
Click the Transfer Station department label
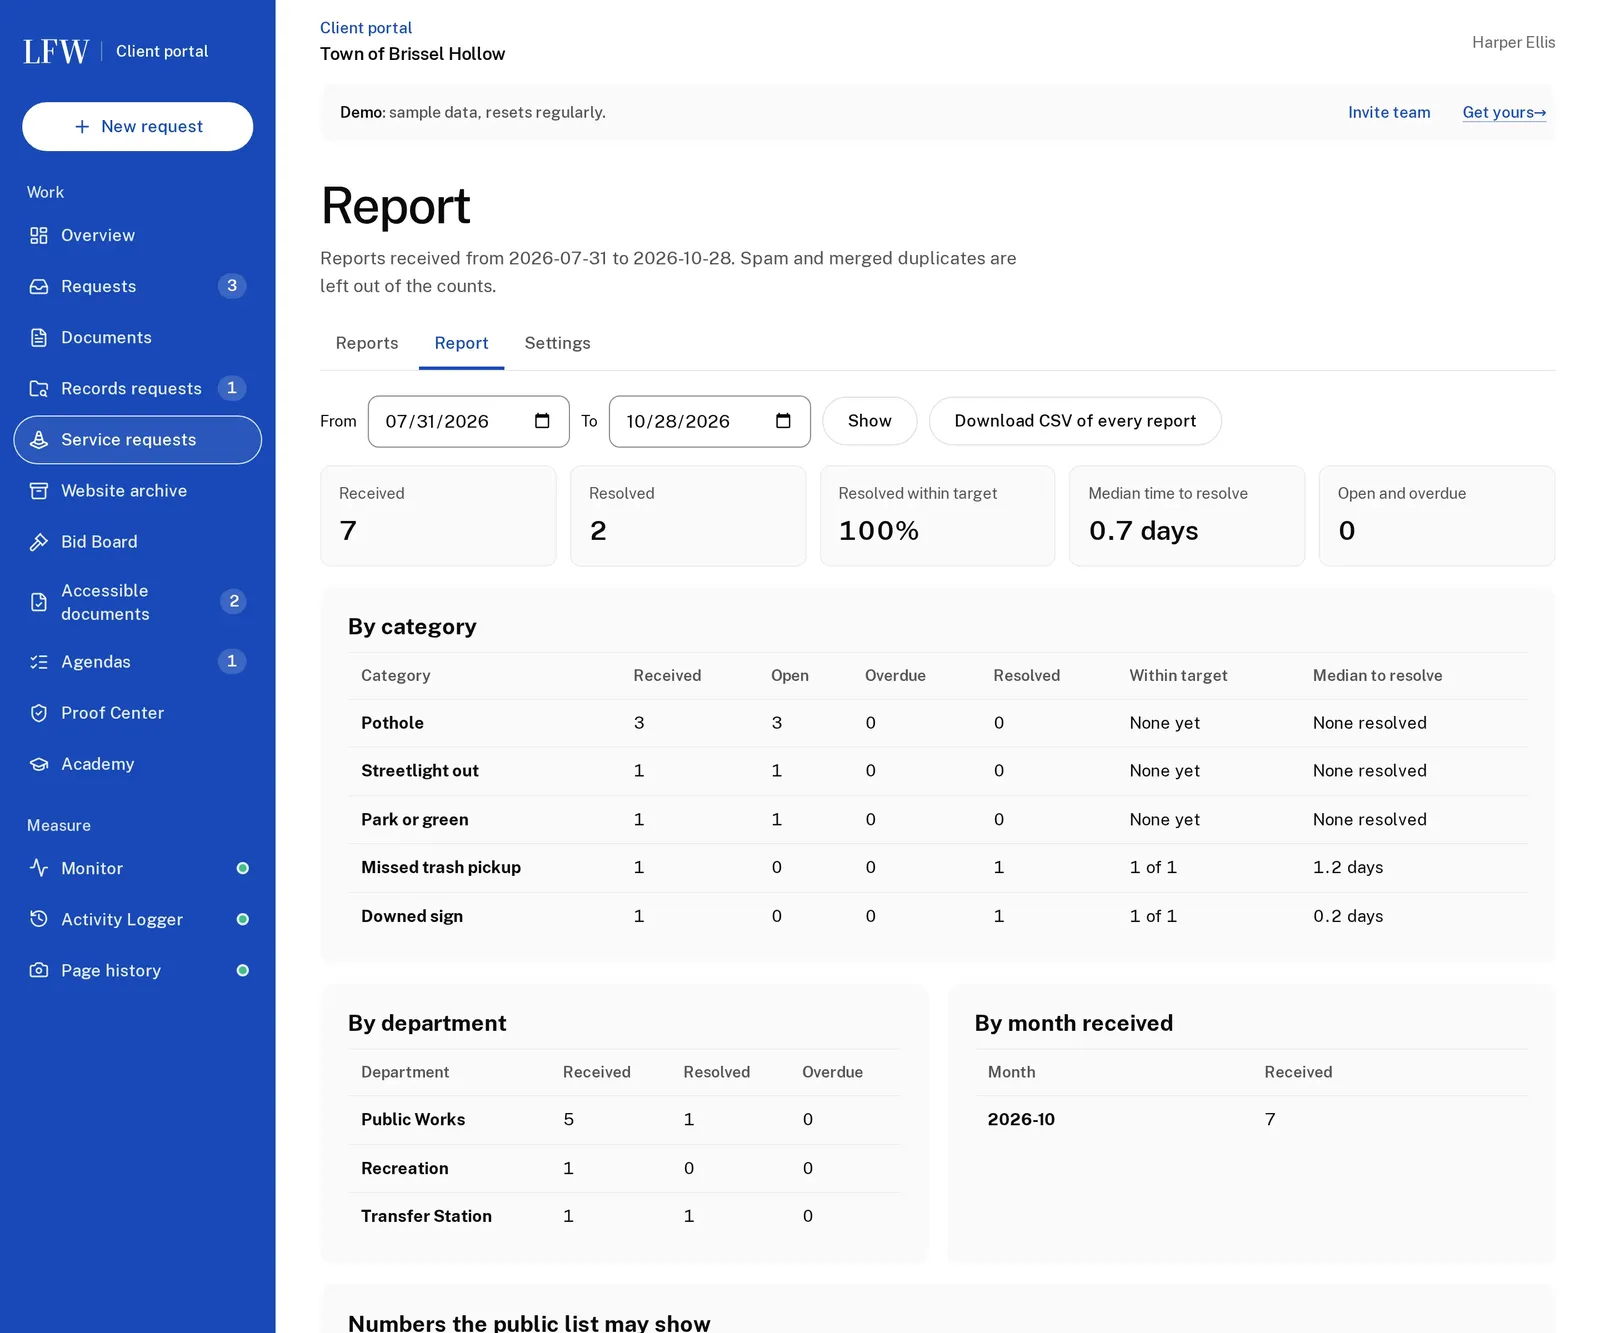pos(426,1216)
